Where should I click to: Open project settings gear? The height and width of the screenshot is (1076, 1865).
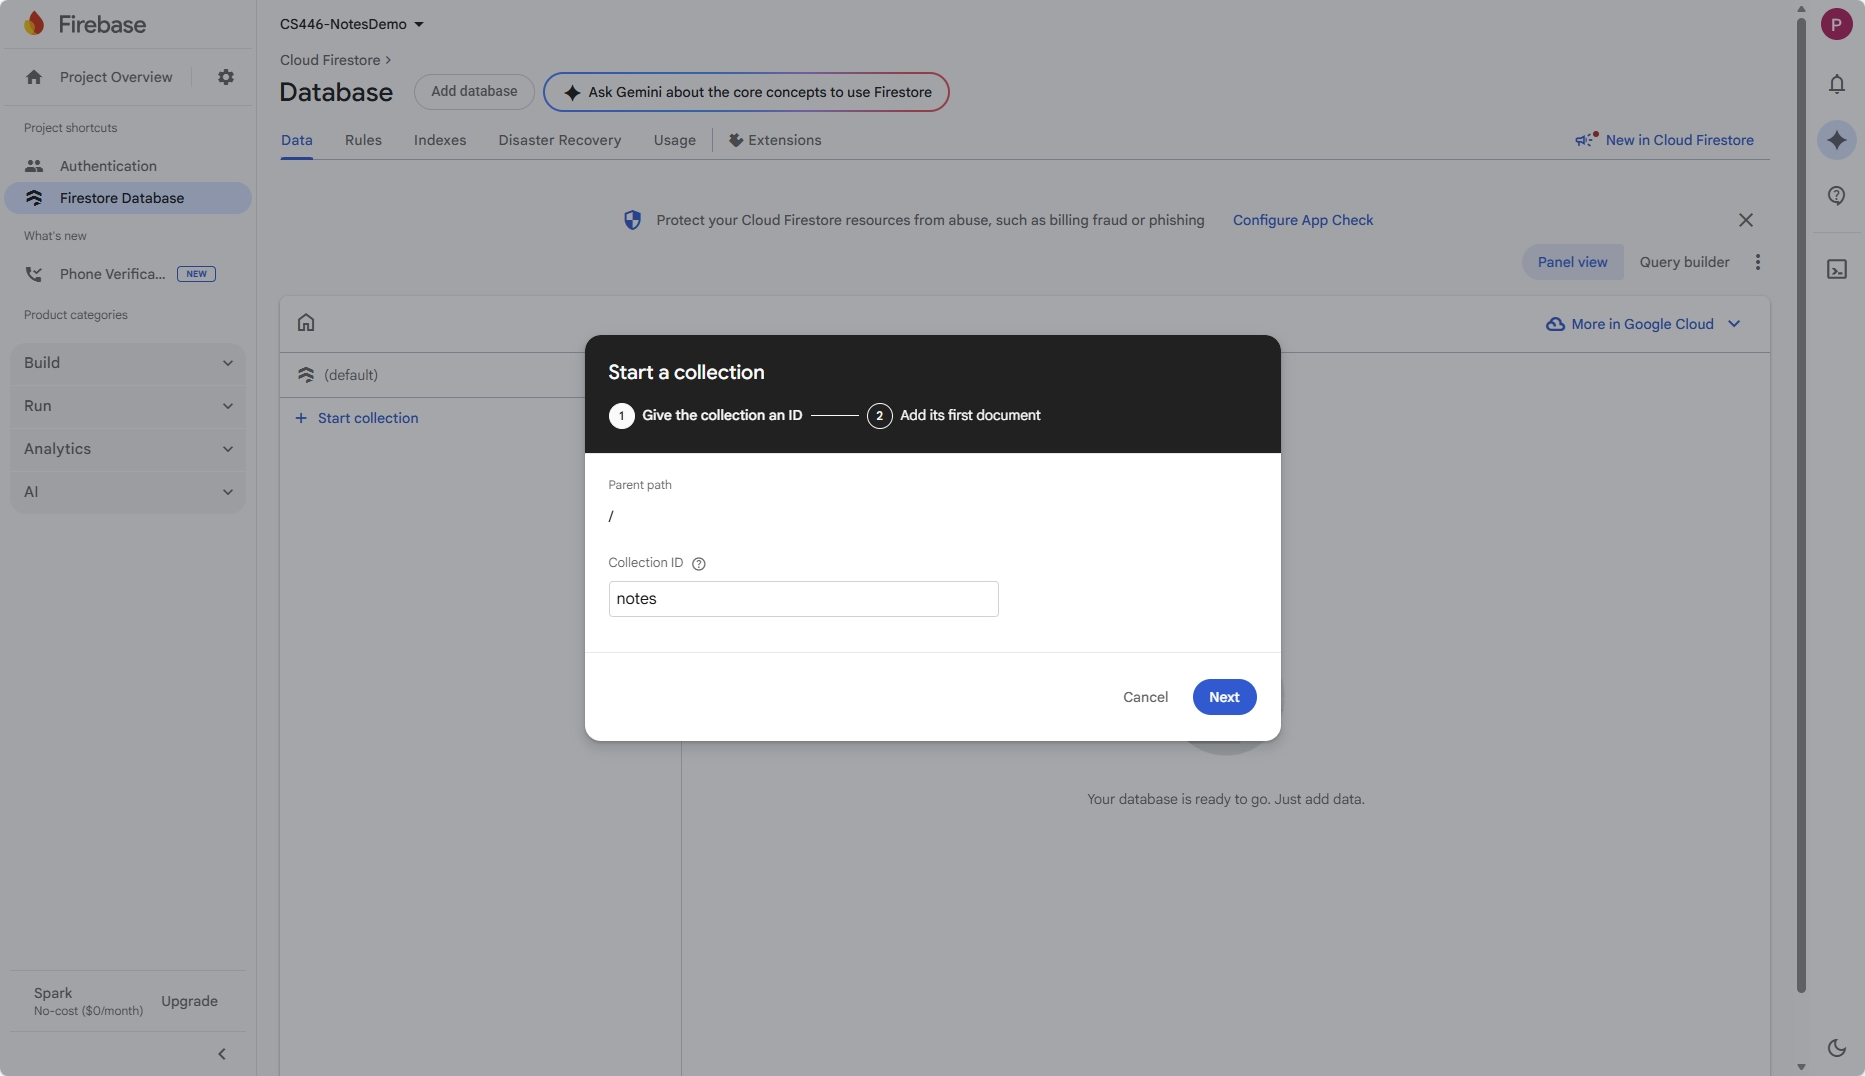pos(226,77)
